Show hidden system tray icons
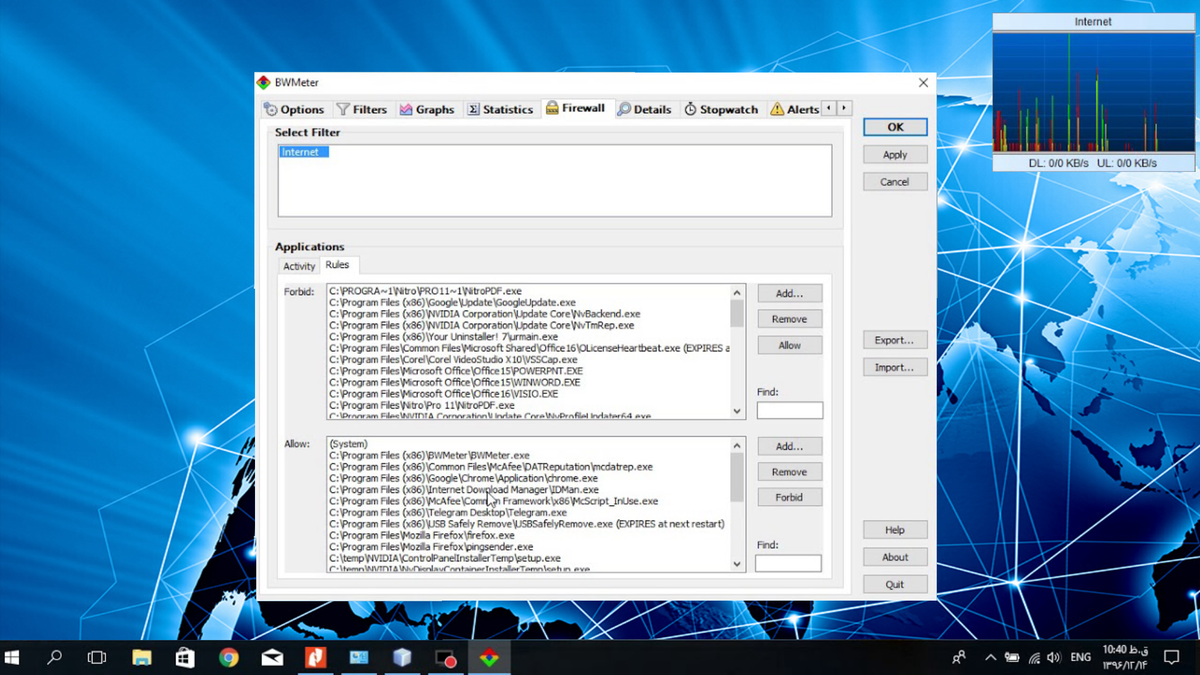 (991, 657)
